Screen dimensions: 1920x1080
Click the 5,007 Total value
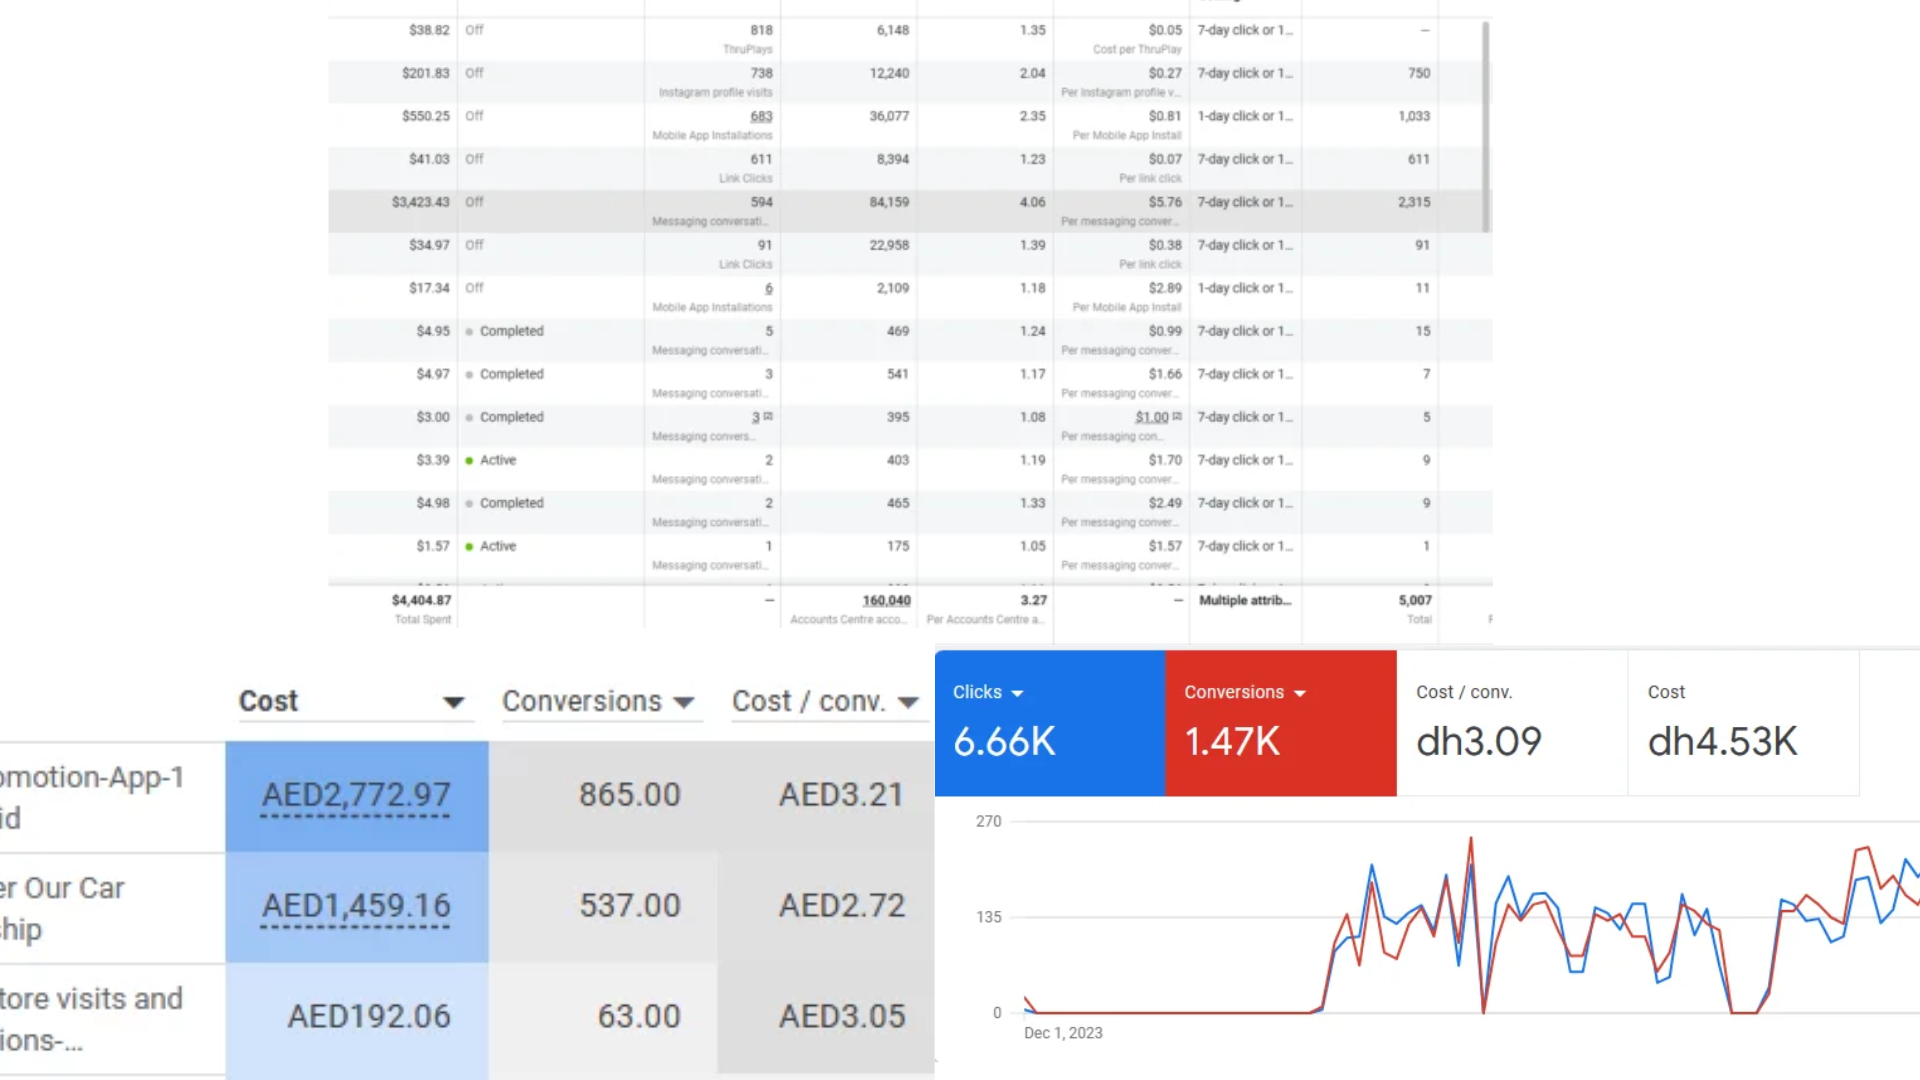point(1415,600)
